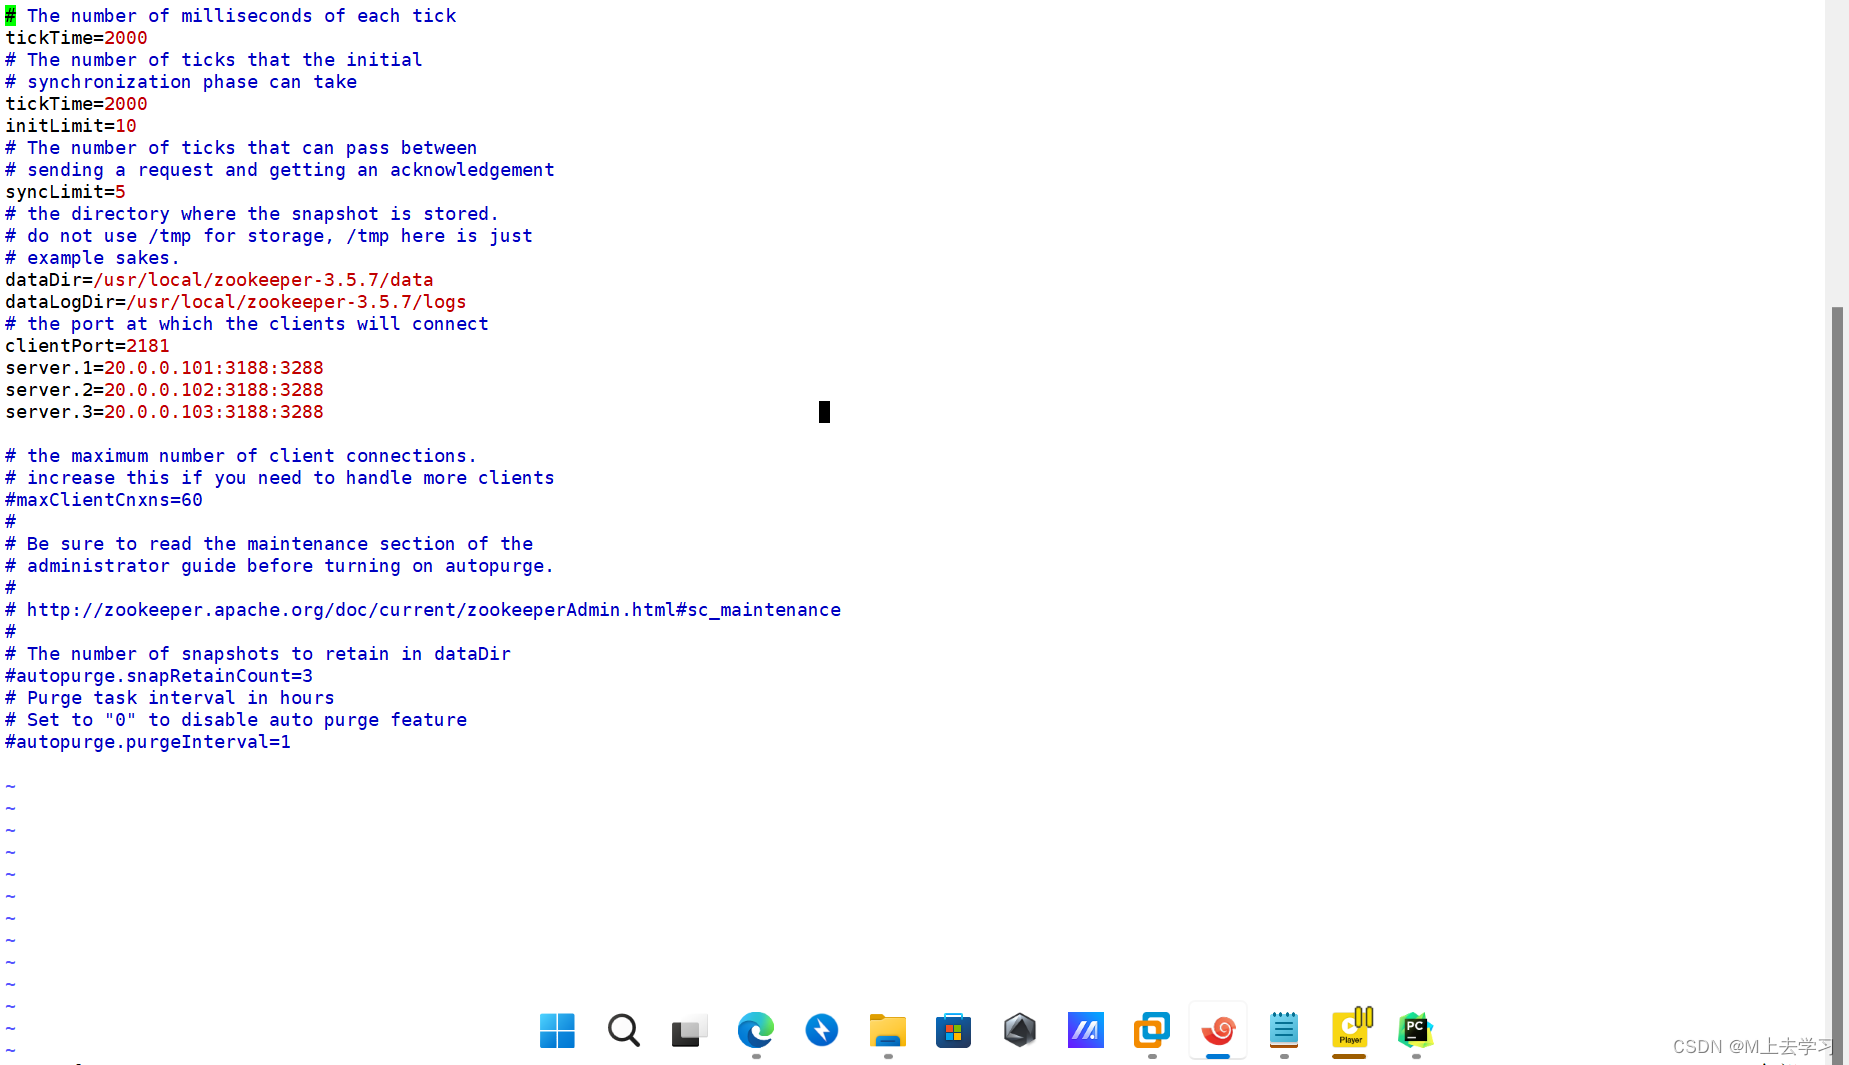Click the #autopurge.purgeInterval=1 line
Image resolution: width=1849 pixels, height=1065 pixels.
tap(148, 742)
